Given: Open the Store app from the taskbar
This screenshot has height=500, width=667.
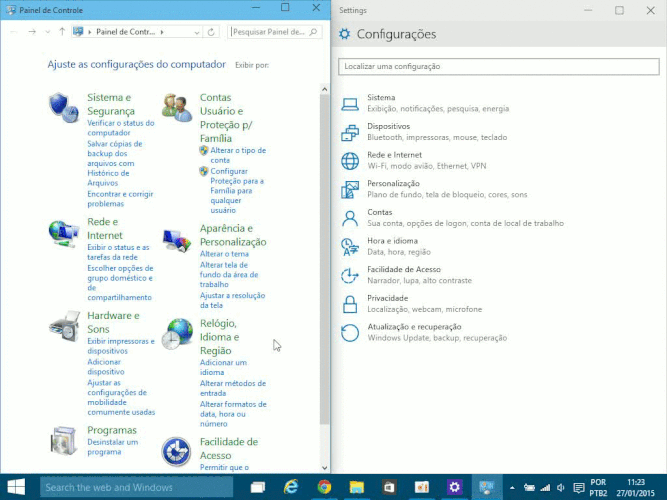Looking at the screenshot, I should click(389, 487).
